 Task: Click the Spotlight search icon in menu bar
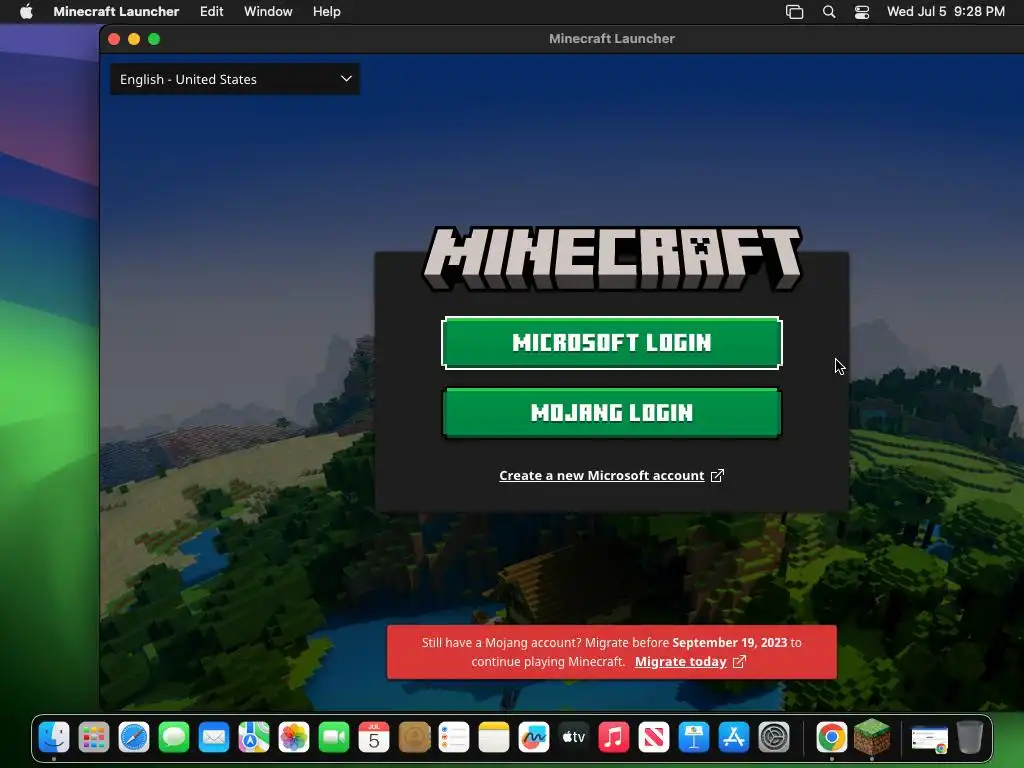pos(829,12)
